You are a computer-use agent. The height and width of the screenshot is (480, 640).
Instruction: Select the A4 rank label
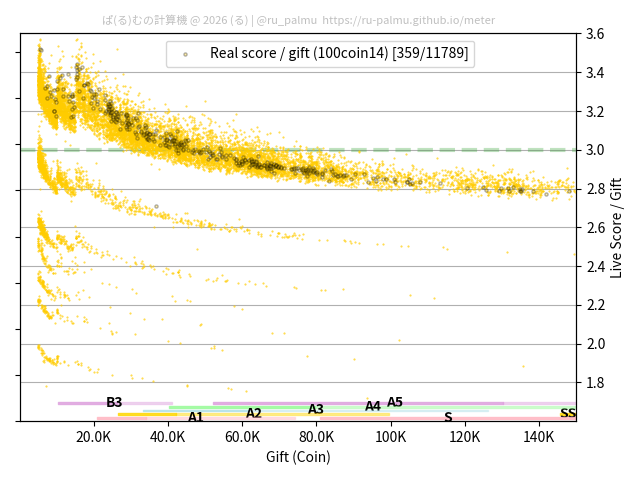373,406
